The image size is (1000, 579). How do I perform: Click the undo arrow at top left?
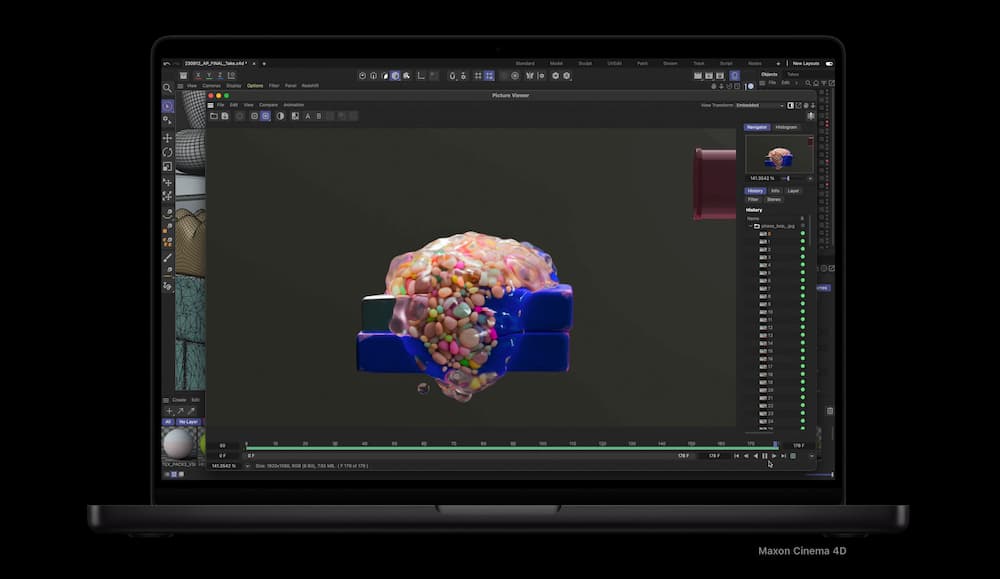point(167,64)
